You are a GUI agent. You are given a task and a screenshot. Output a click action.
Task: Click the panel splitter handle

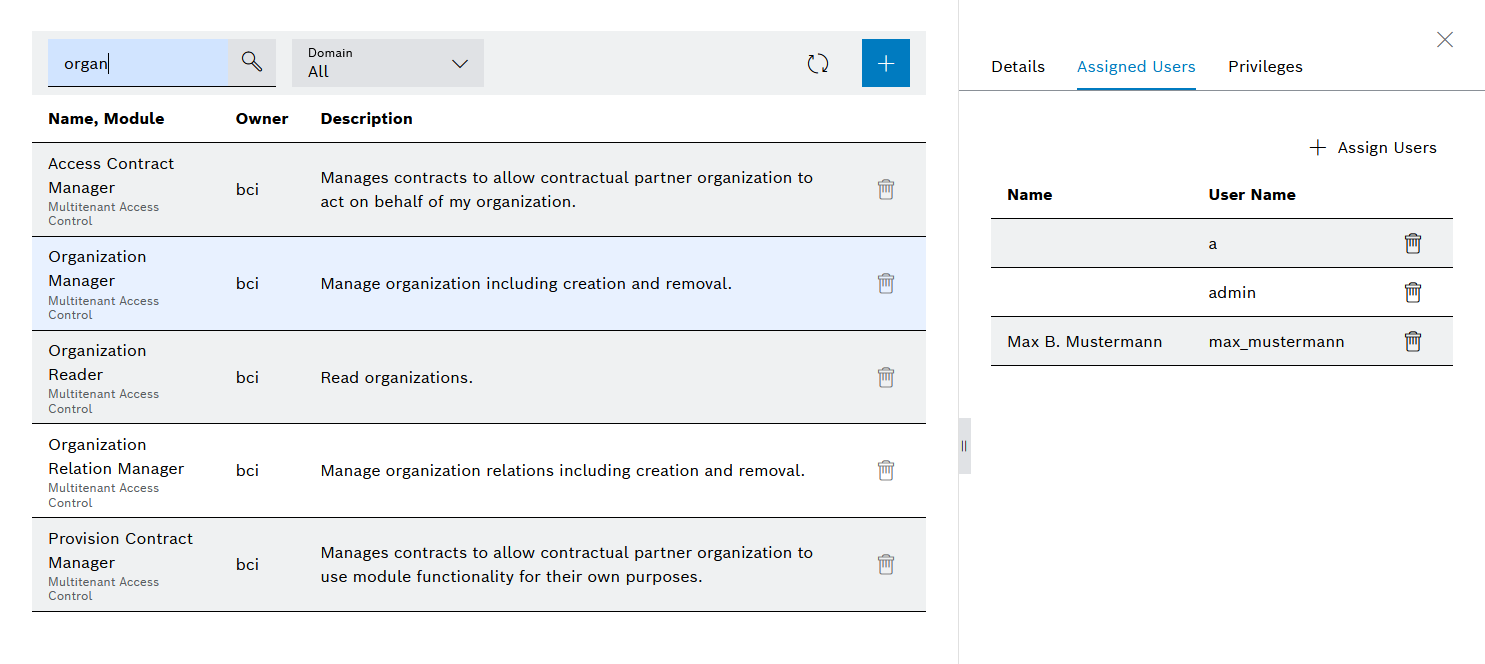click(x=964, y=446)
